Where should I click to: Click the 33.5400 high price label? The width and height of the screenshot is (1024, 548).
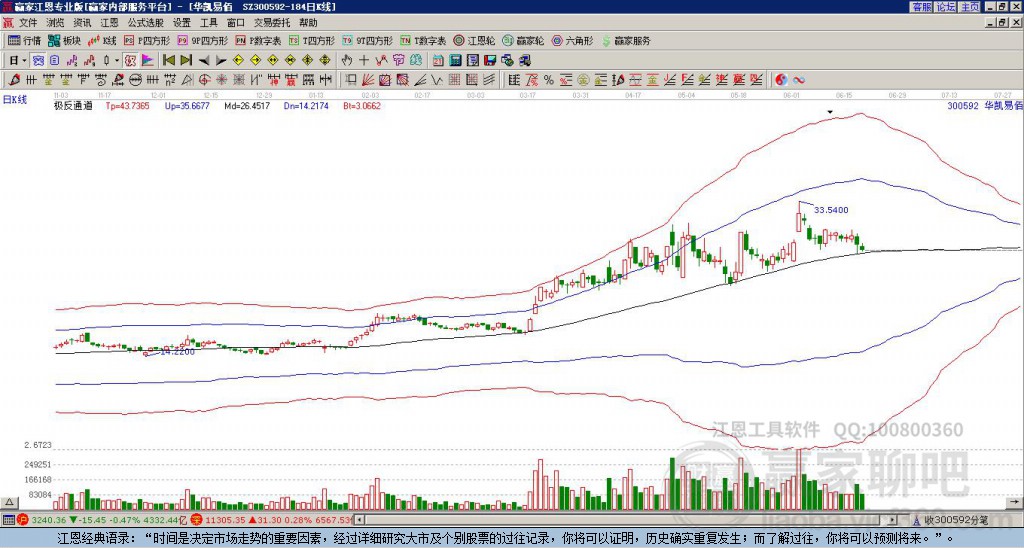(831, 210)
